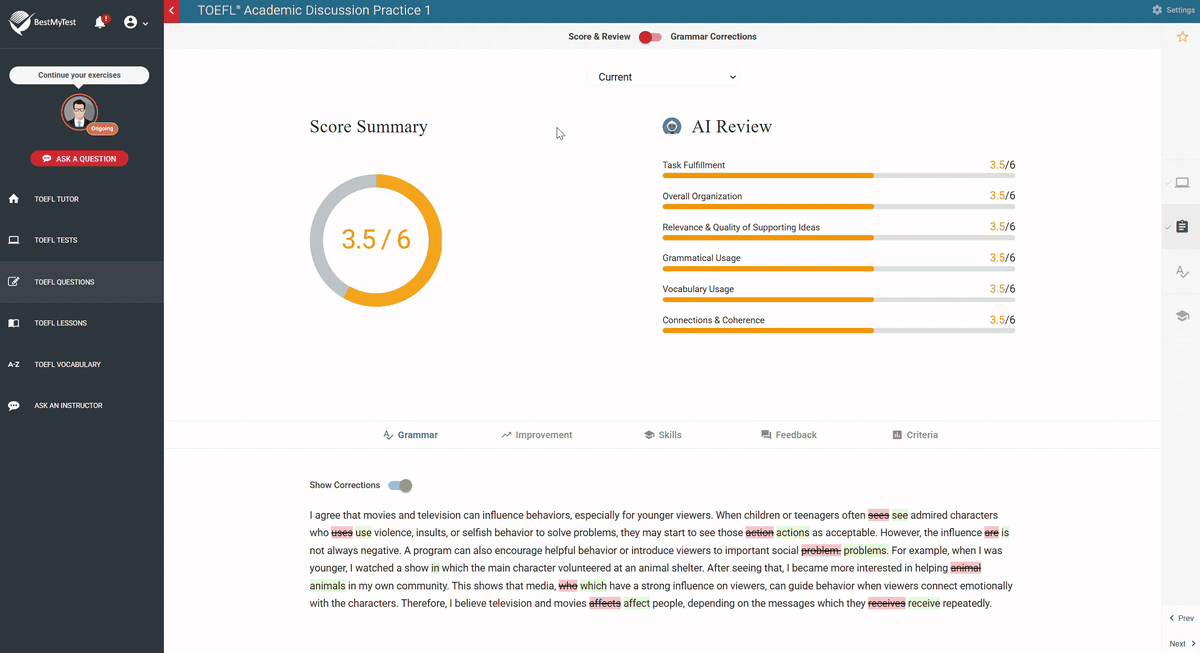
Task: Click the struck-through word 'affects'
Action: point(605,604)
